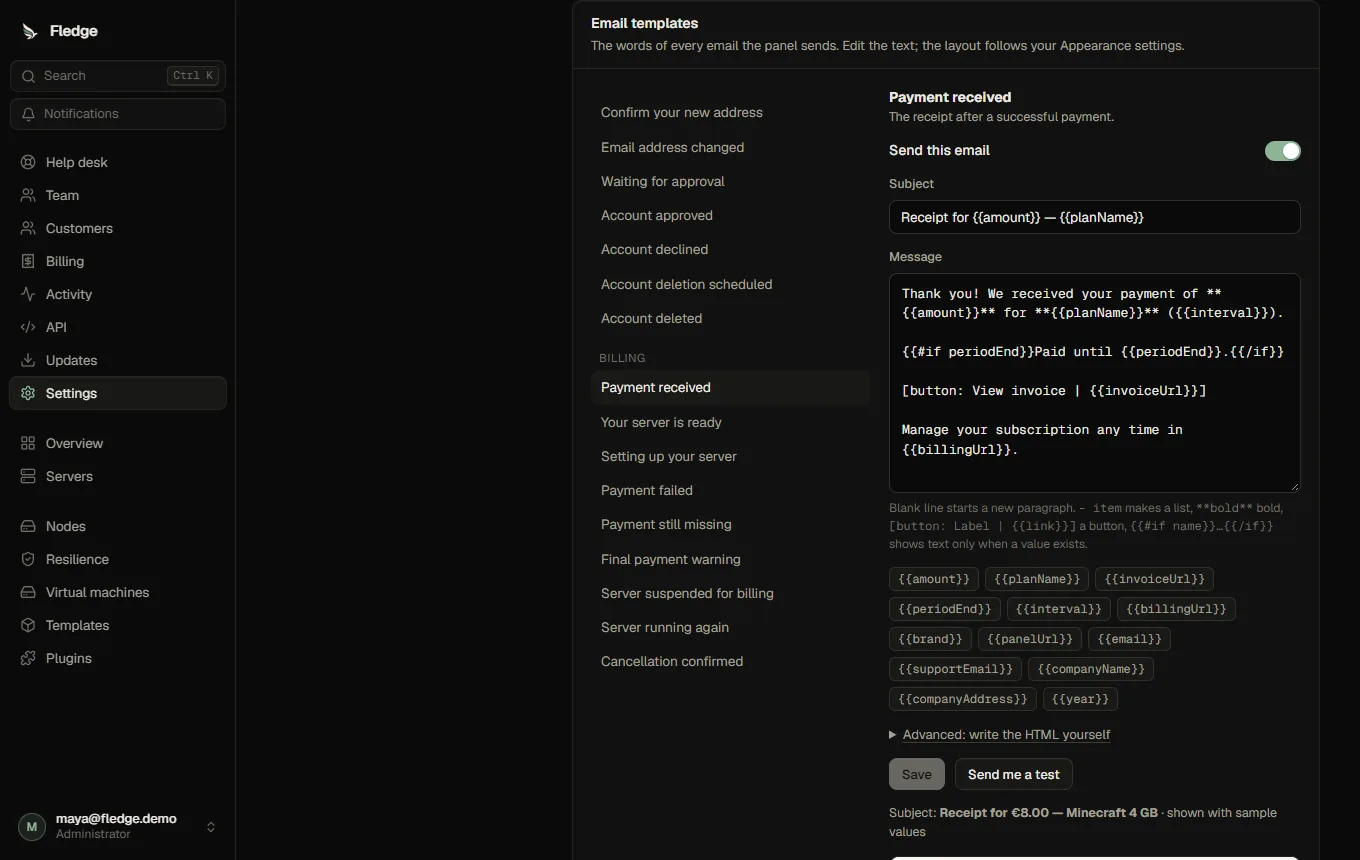Click the Servers stack icon
Screen dimensions: 1360x860
pyautogui.click(x=28, y=476)
